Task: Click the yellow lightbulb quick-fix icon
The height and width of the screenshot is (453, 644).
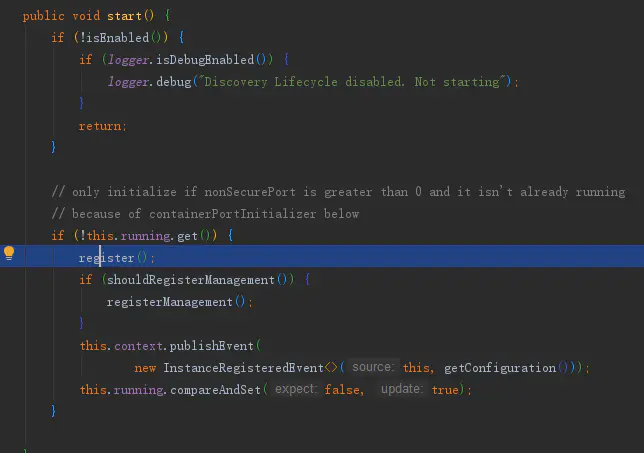Action: coord(9,254)
